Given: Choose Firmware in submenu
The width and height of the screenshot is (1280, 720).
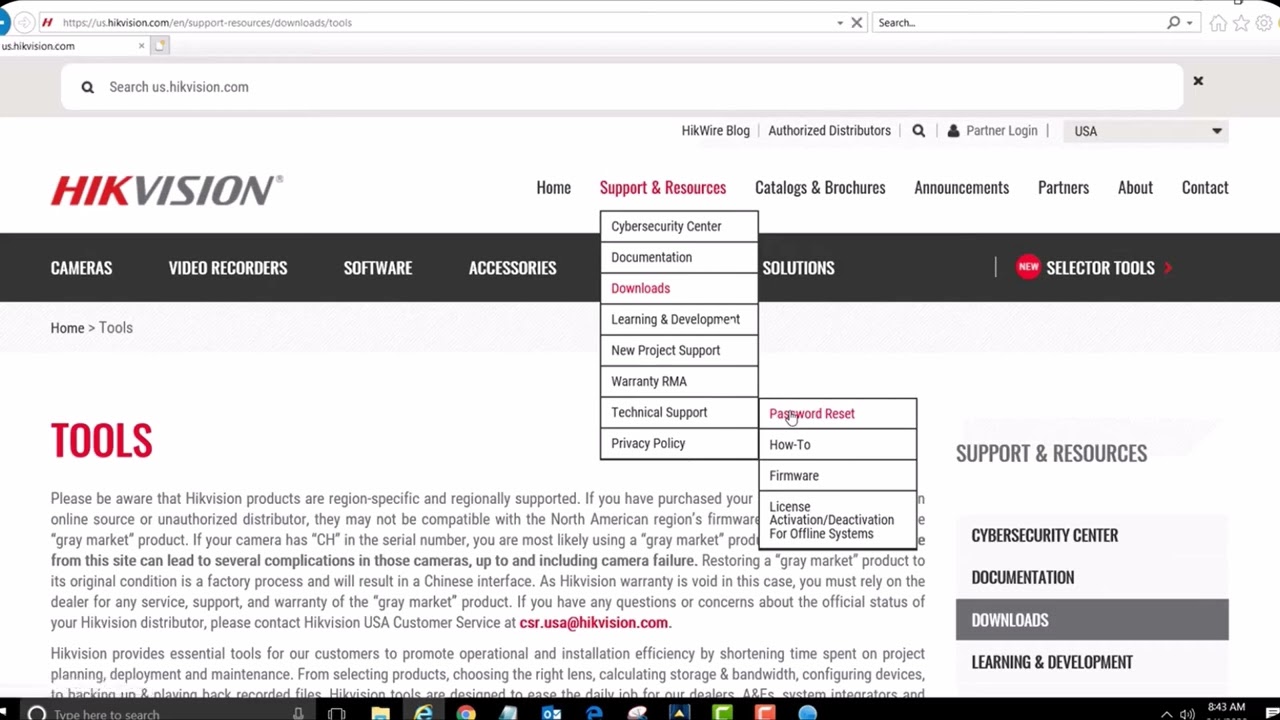Looking at the screenshot, I should coord(837,476).
